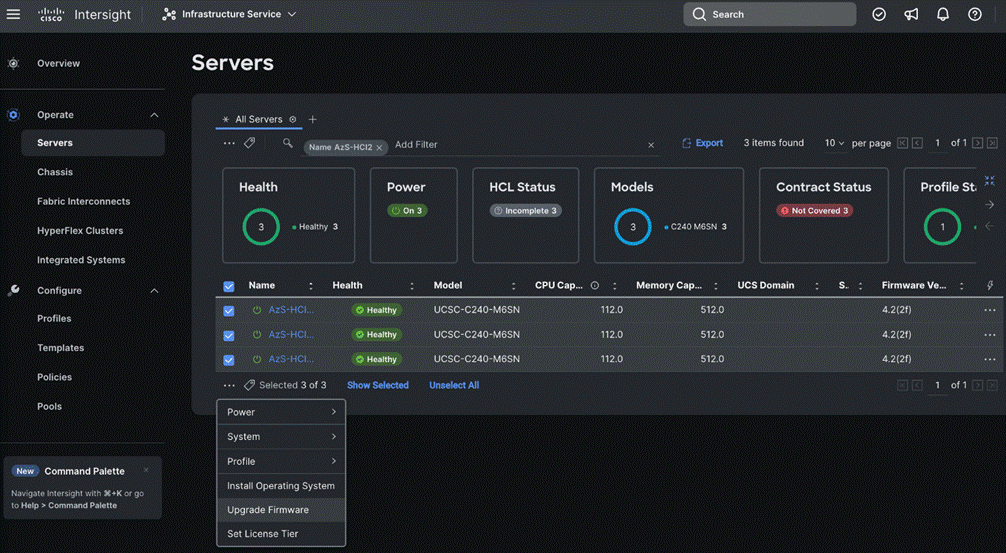Go to next page using top pager

(x=977, y=143)
